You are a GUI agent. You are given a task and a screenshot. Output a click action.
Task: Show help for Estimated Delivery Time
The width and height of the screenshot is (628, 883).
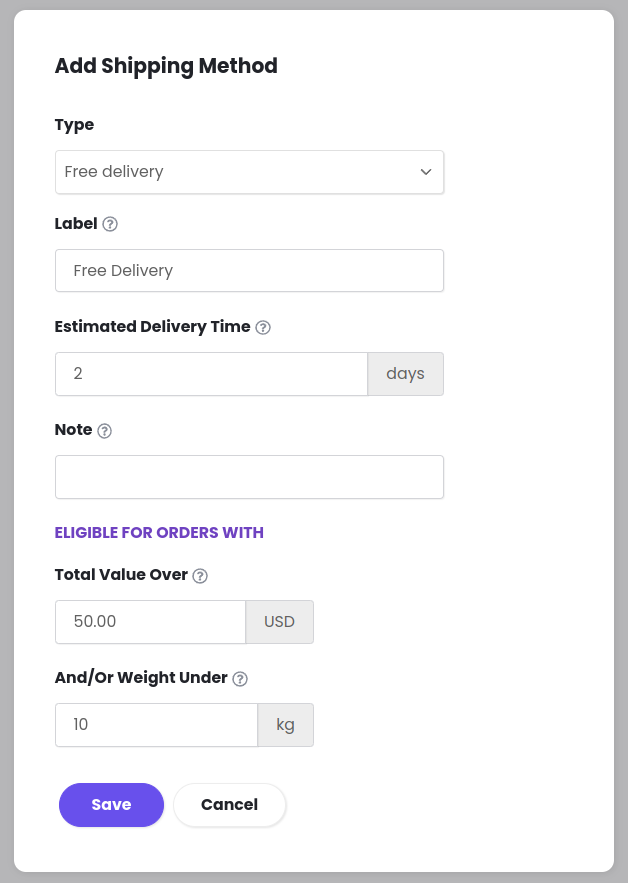point(263,327)
